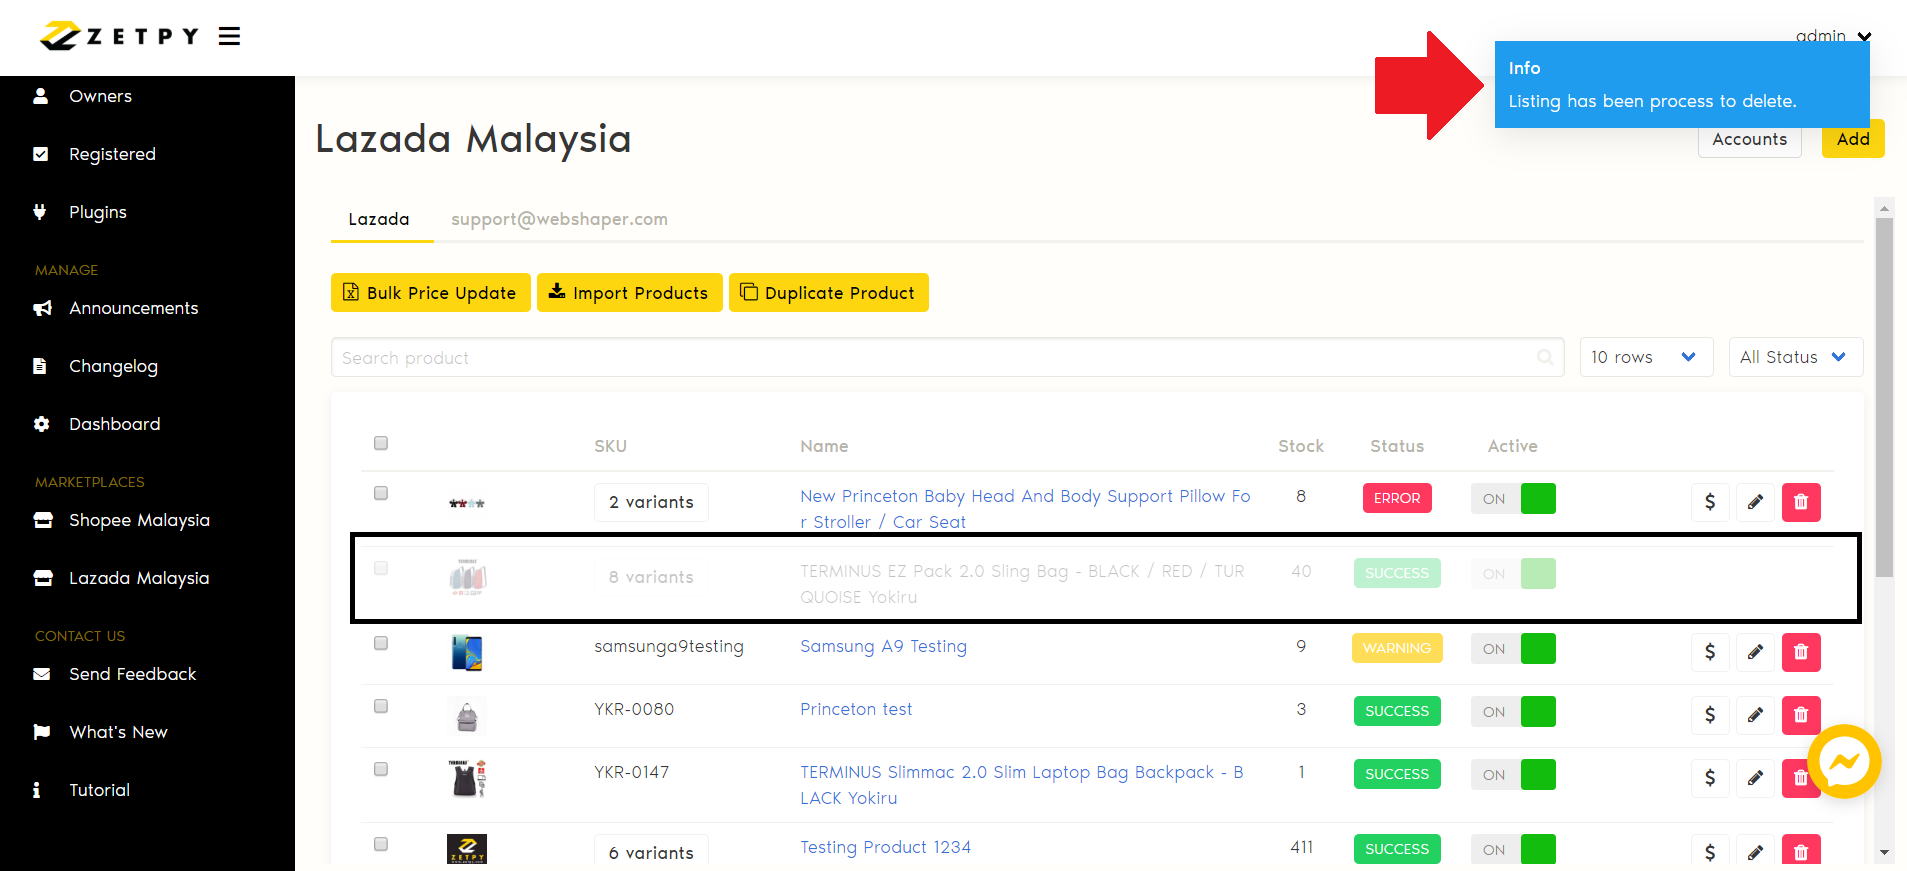This screenshot has width=1907, height=871.
Task: Edit the Testing Product 1234 listing
Action: (x=1755, y=852)
